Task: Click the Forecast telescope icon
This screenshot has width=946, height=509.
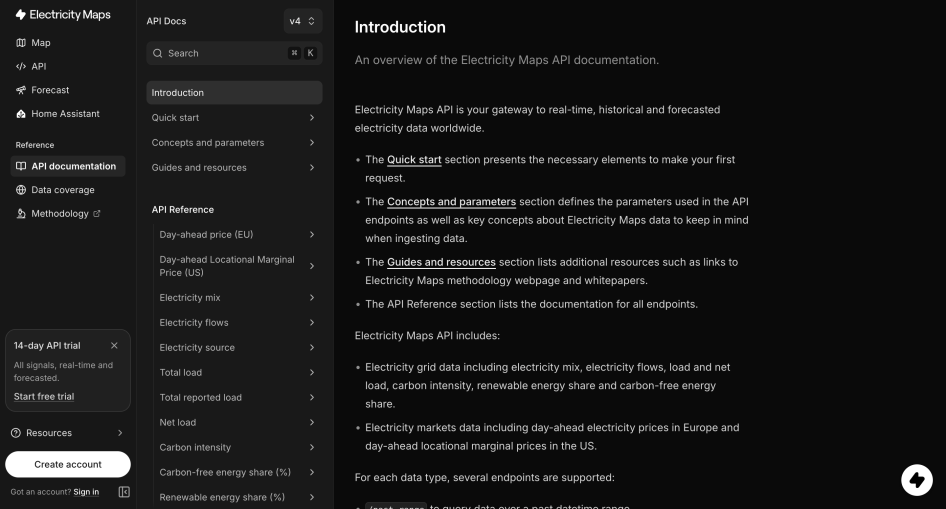Action: tap(21, 90)
